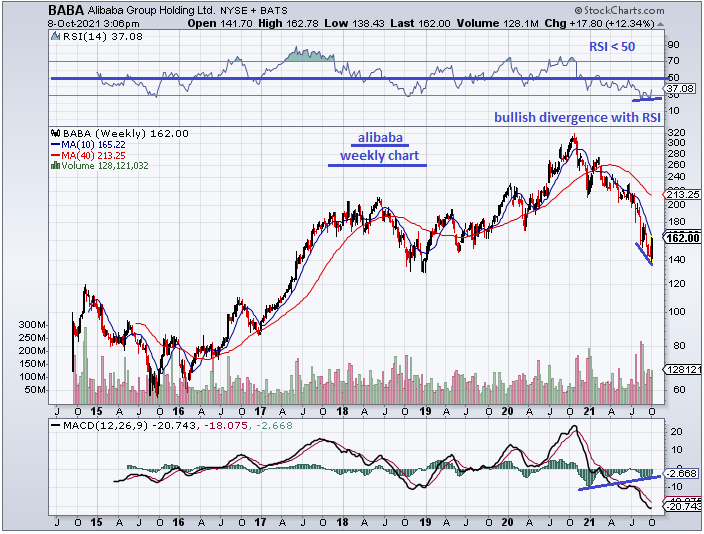This screenshot has height=534, width=704.
Task: Click the BABA ticker symbol title
Action: (66, 10)
